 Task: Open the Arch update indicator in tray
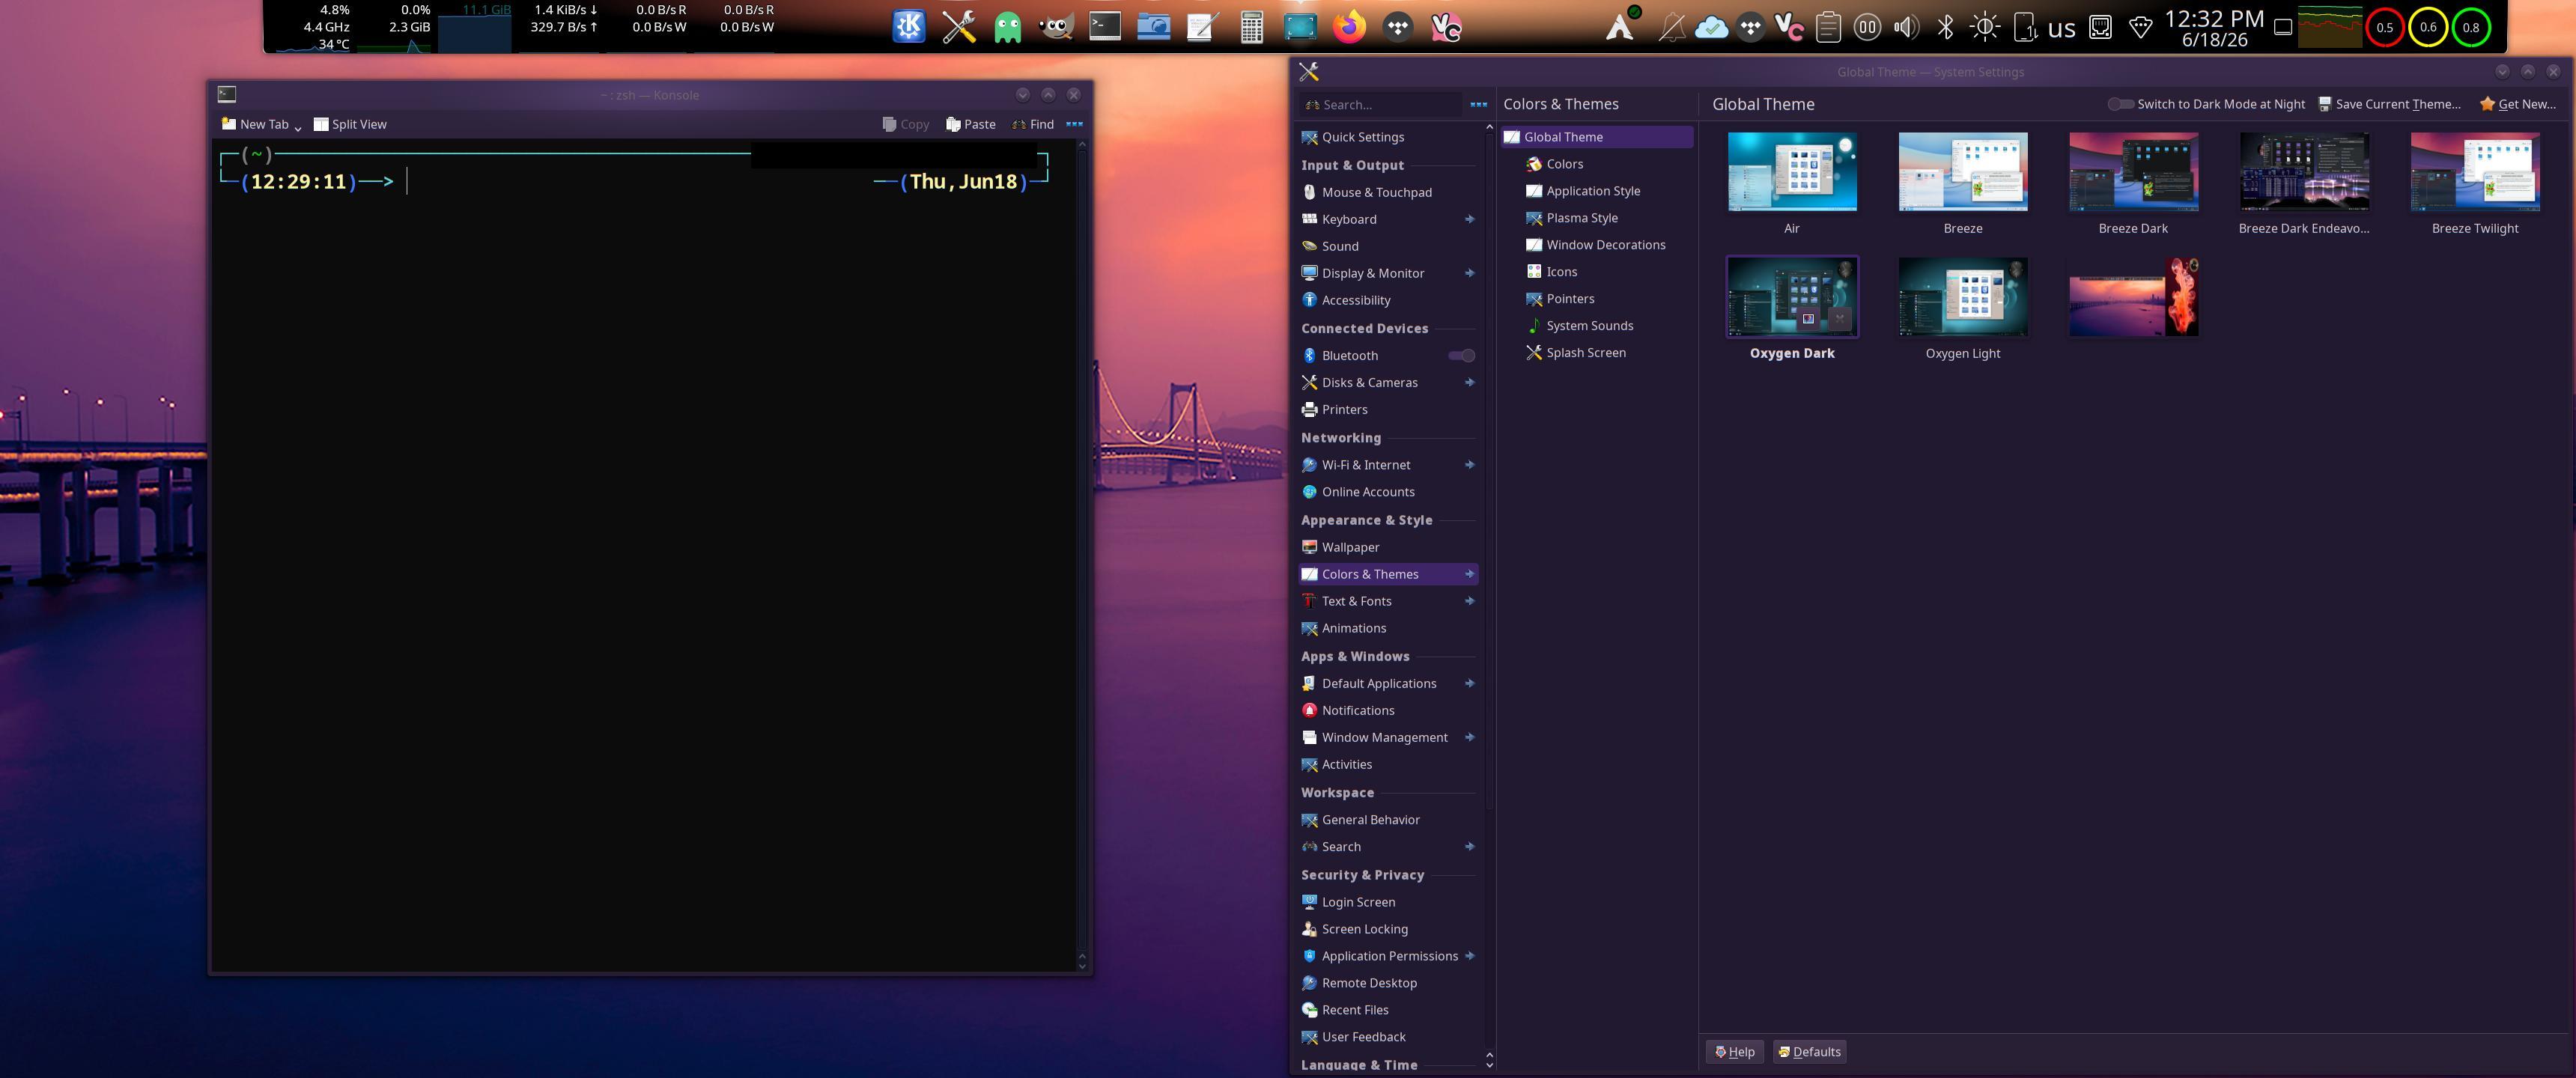click(1621, 27)
